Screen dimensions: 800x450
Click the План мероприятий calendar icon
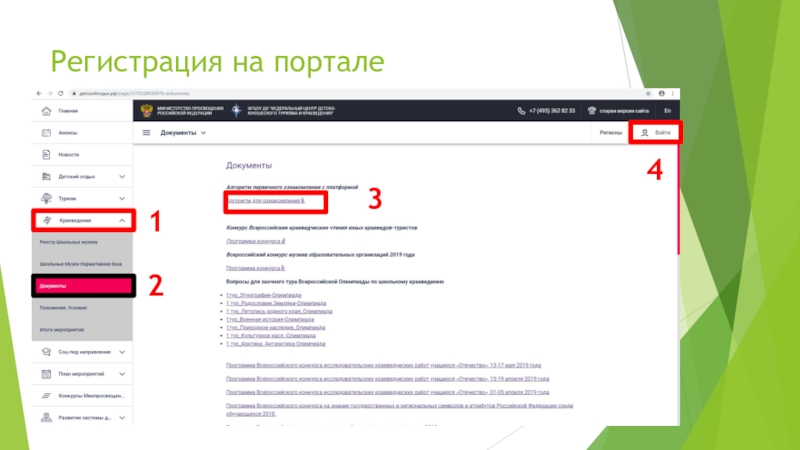tap(46, 374)
